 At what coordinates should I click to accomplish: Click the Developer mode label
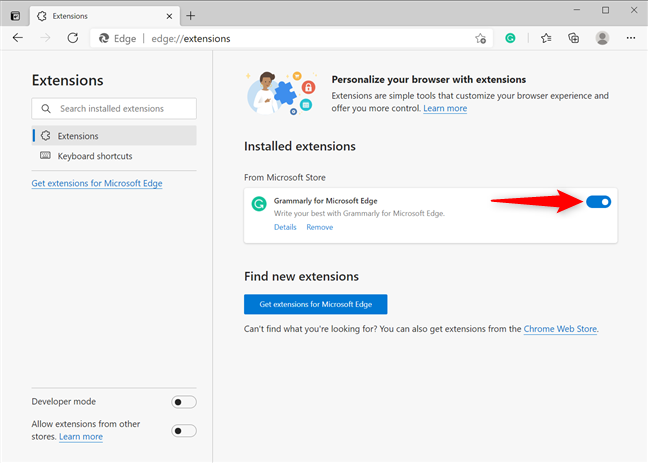[64, 401]
